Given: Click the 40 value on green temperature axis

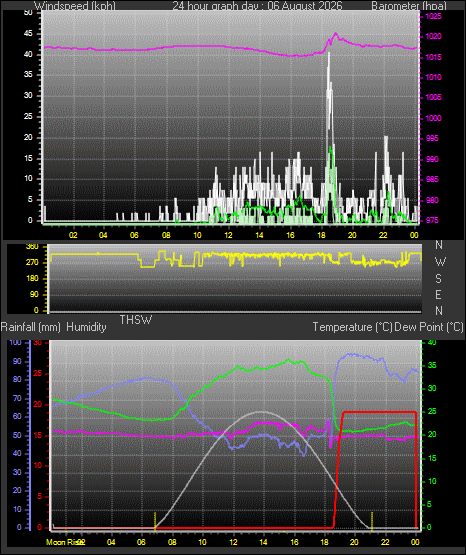Looking at the screenshot, I should tap(432, 342).
